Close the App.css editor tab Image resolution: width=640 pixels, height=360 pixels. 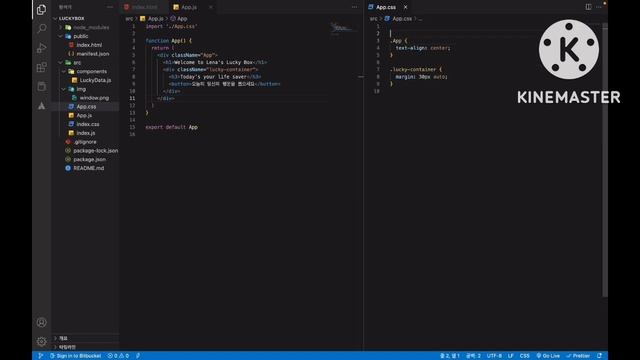(x=405, y=7)
